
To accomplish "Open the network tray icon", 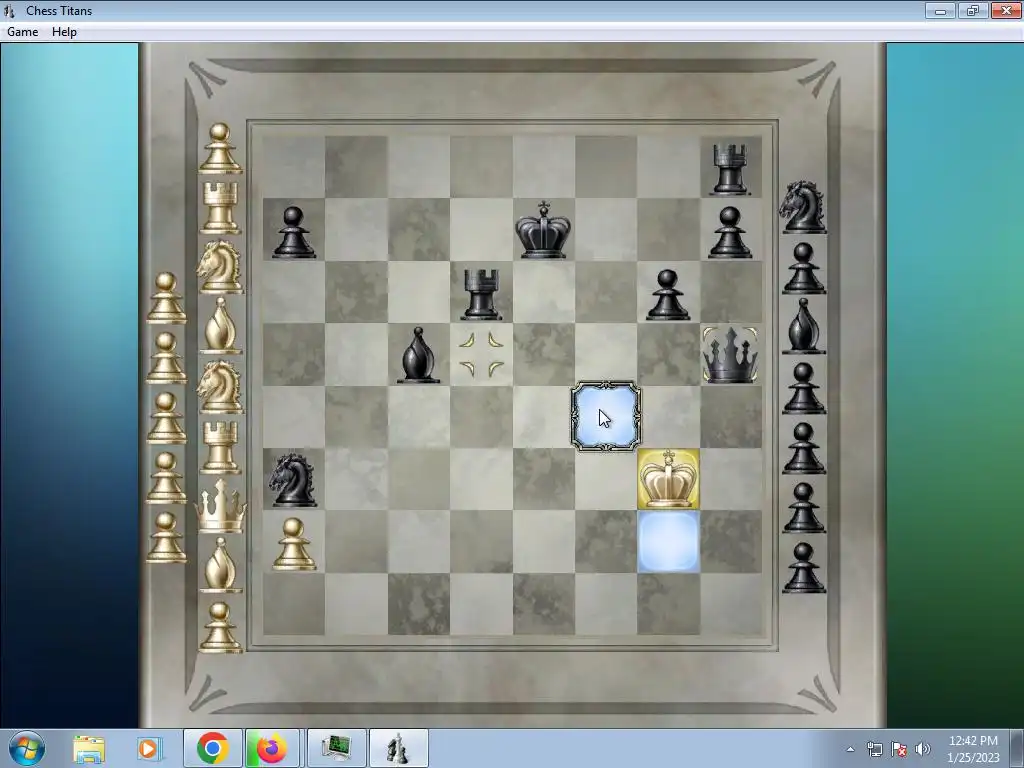I will click(x=874, y=749).
